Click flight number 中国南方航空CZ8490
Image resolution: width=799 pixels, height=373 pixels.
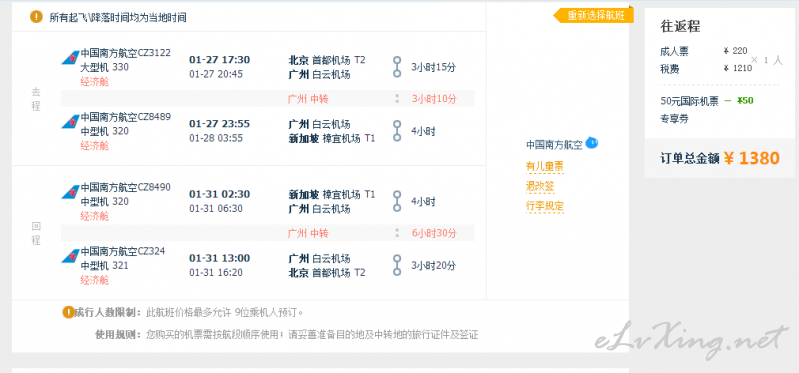(126, 188)
